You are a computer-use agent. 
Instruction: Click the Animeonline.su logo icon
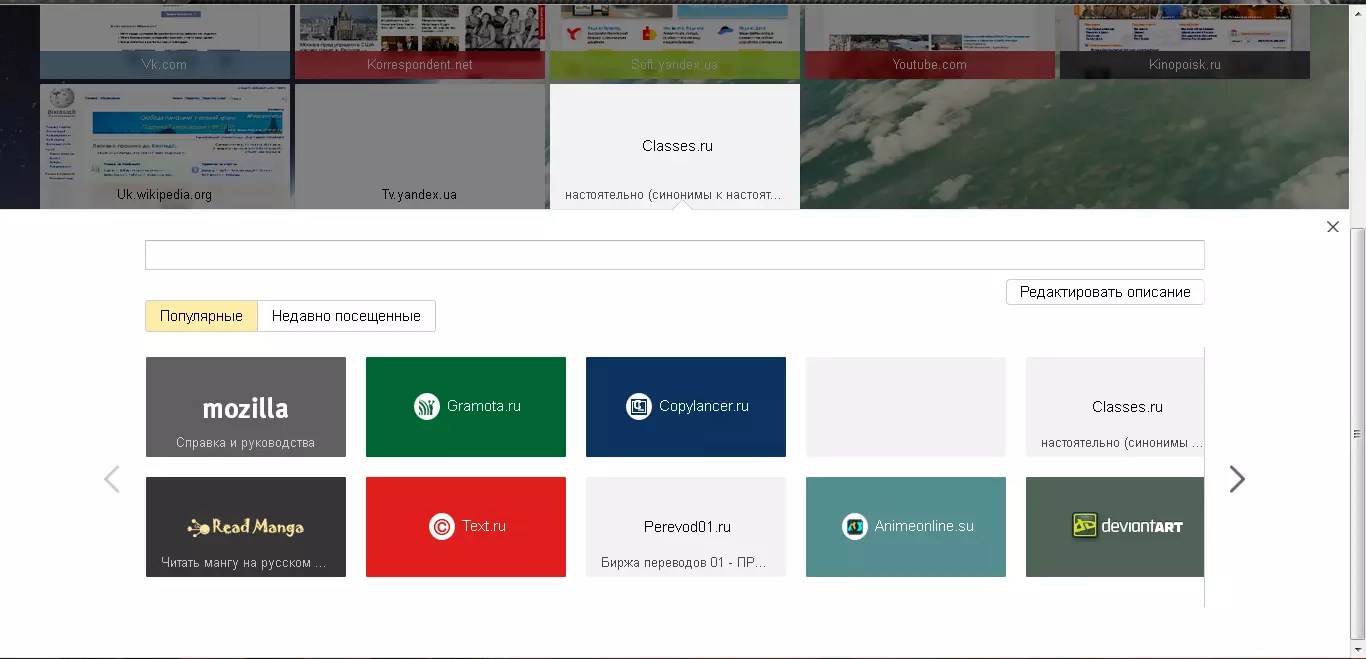pyautogui.click(x=855, y=526)
